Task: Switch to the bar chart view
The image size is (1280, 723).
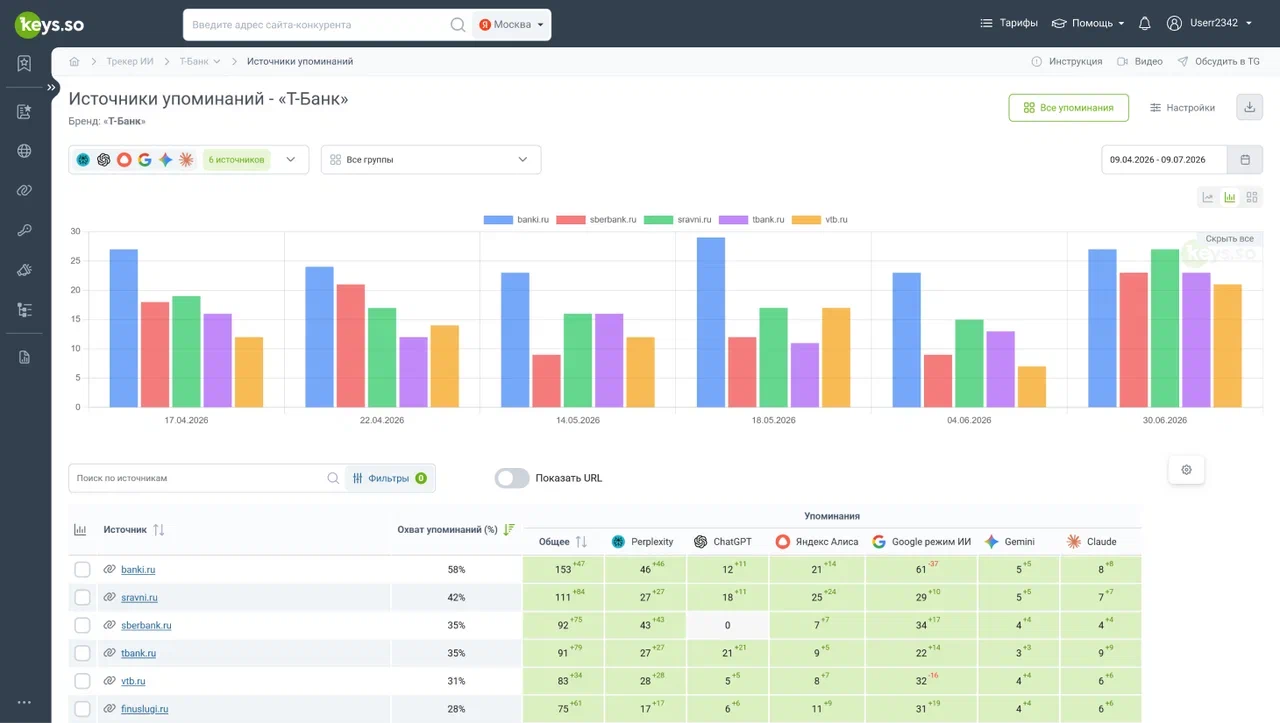Action: coord(1230,197)
